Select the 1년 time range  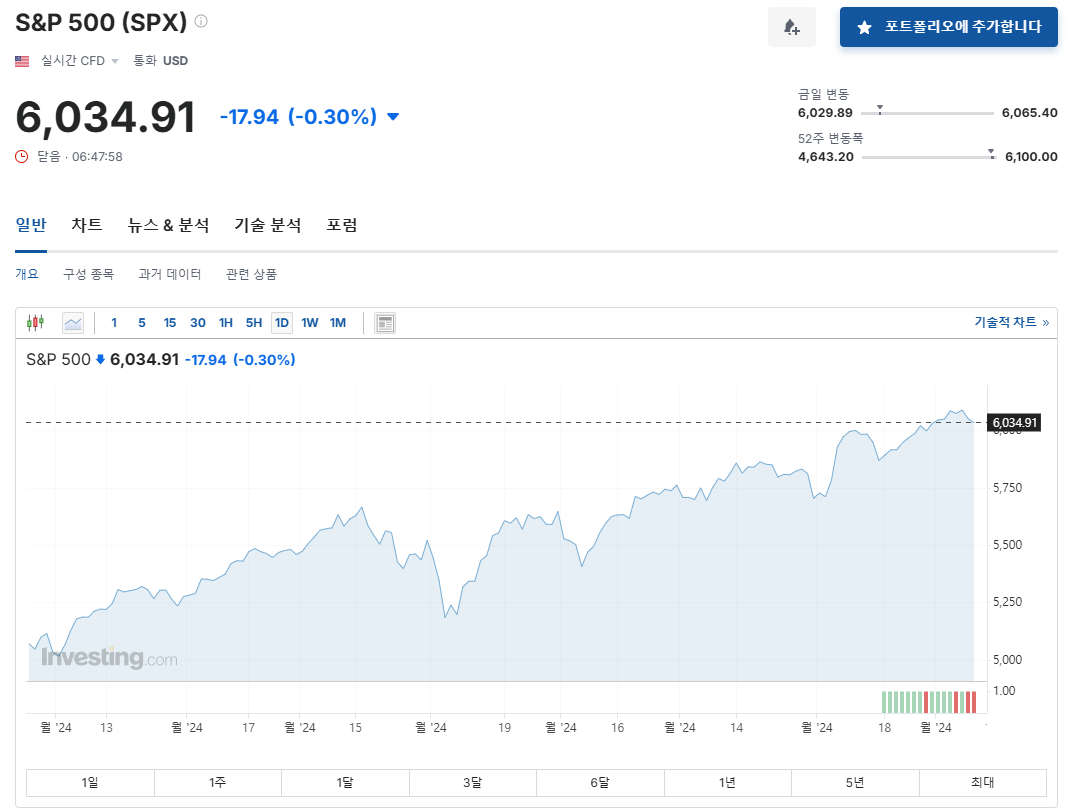pyautogui.click(x=727, y=783)
